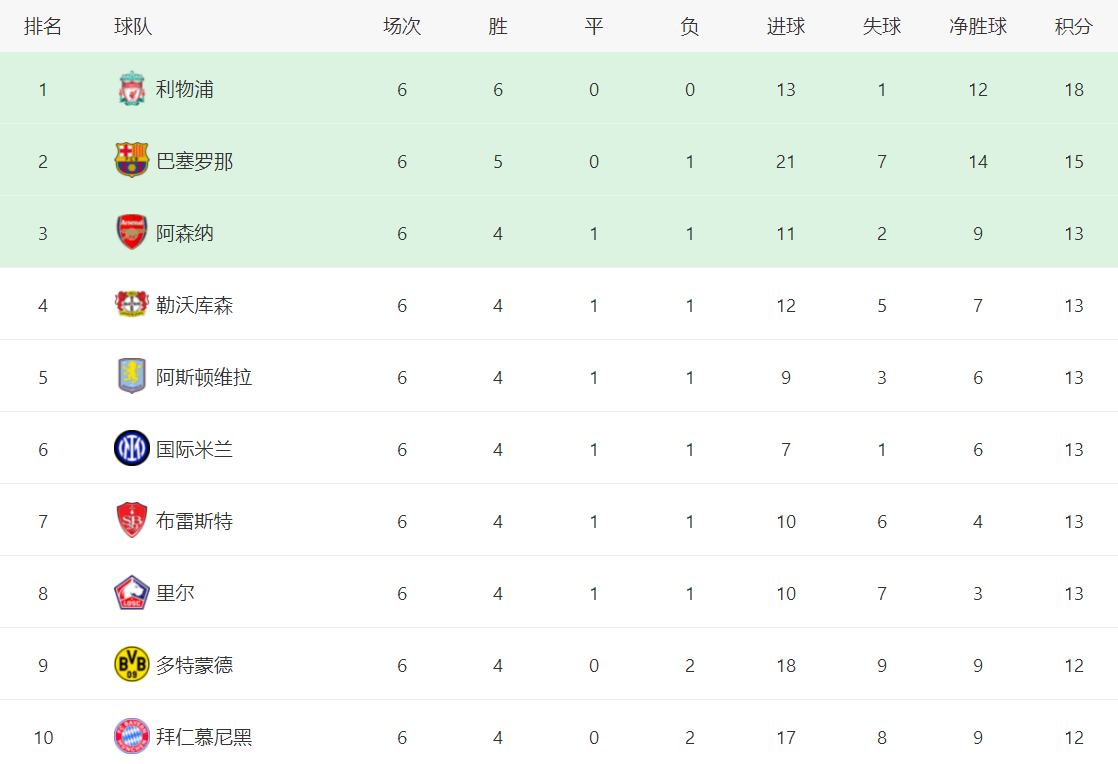The image size is (1118, 764).
Task: Open the 利物浦 team name link
Action: pyautogui.click(x=185, y=90)
